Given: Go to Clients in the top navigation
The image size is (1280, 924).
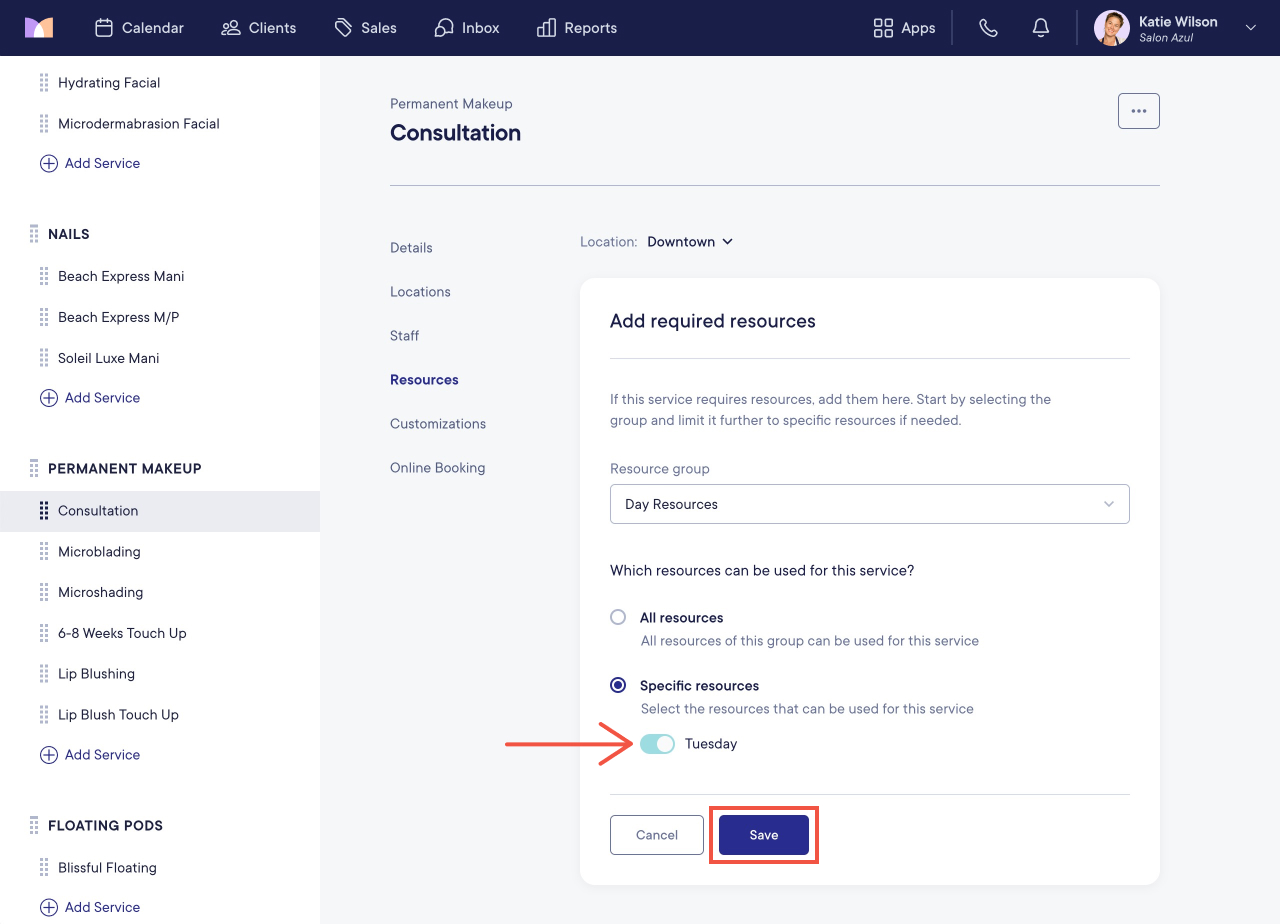Looking at the screenshot, I should point(258,28).
